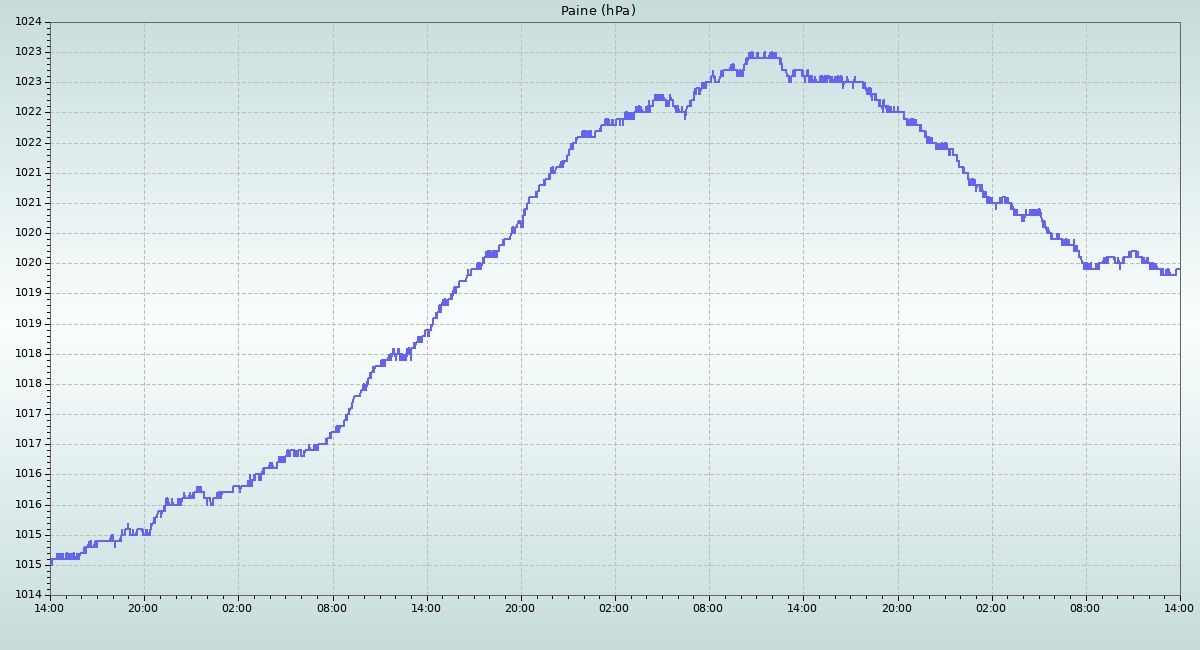Image resolution: width=1200 pixels, height=650 pixels.
Task: Click the first 08:00 x-axis label
Action: (x=332, y=608)
